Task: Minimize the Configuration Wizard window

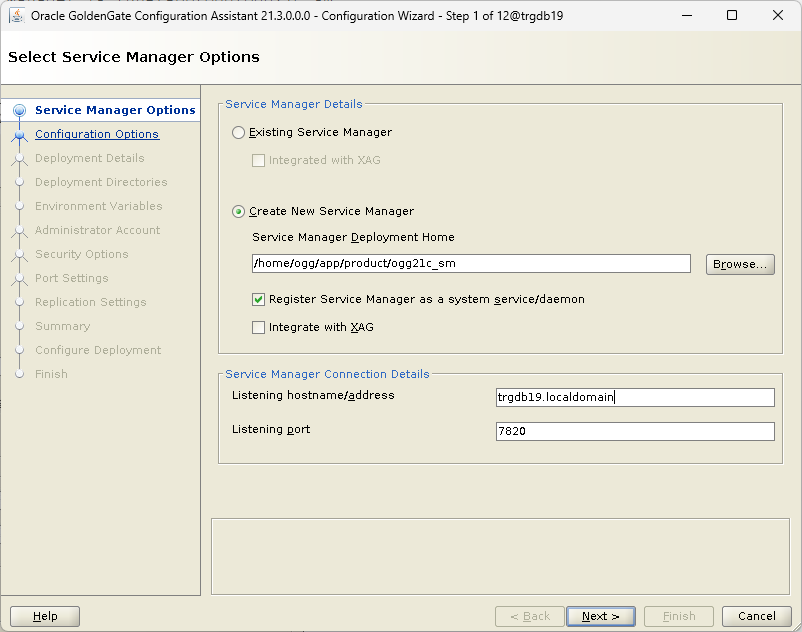Action: coord(687,15)
